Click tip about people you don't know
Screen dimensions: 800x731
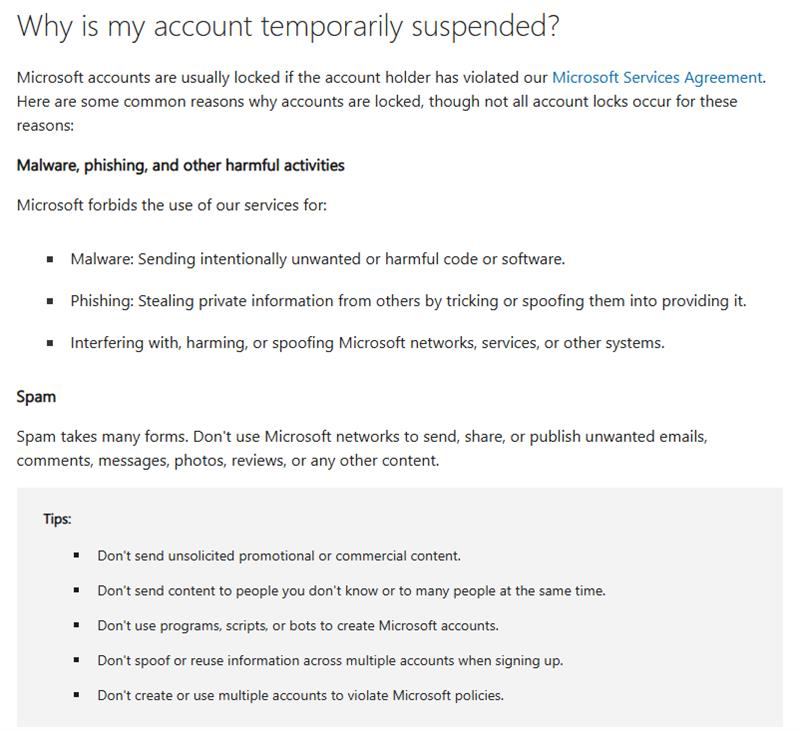[x=352, y=591]
